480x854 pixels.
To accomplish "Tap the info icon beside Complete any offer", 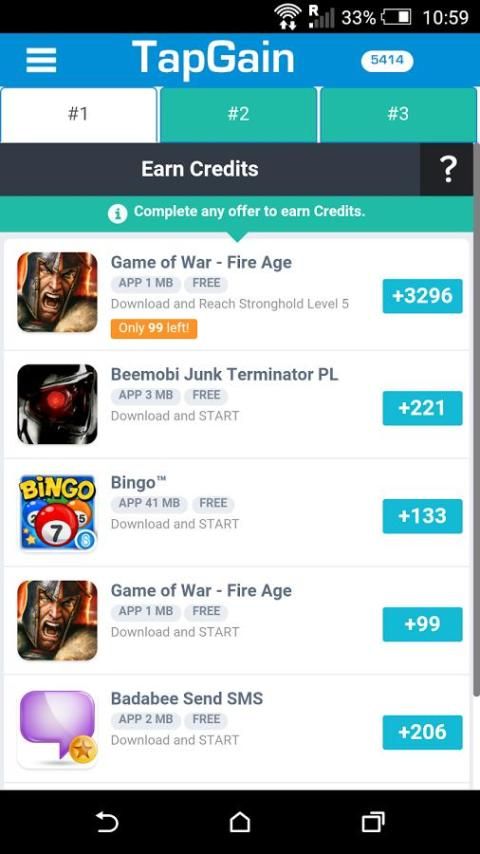I will 117,213.
